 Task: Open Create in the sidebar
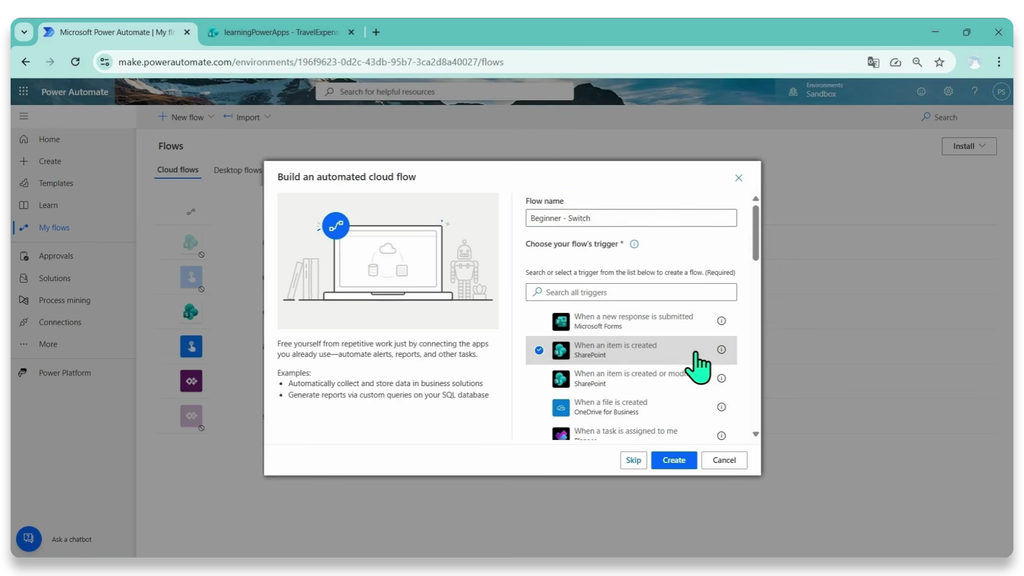click(50, 161)
